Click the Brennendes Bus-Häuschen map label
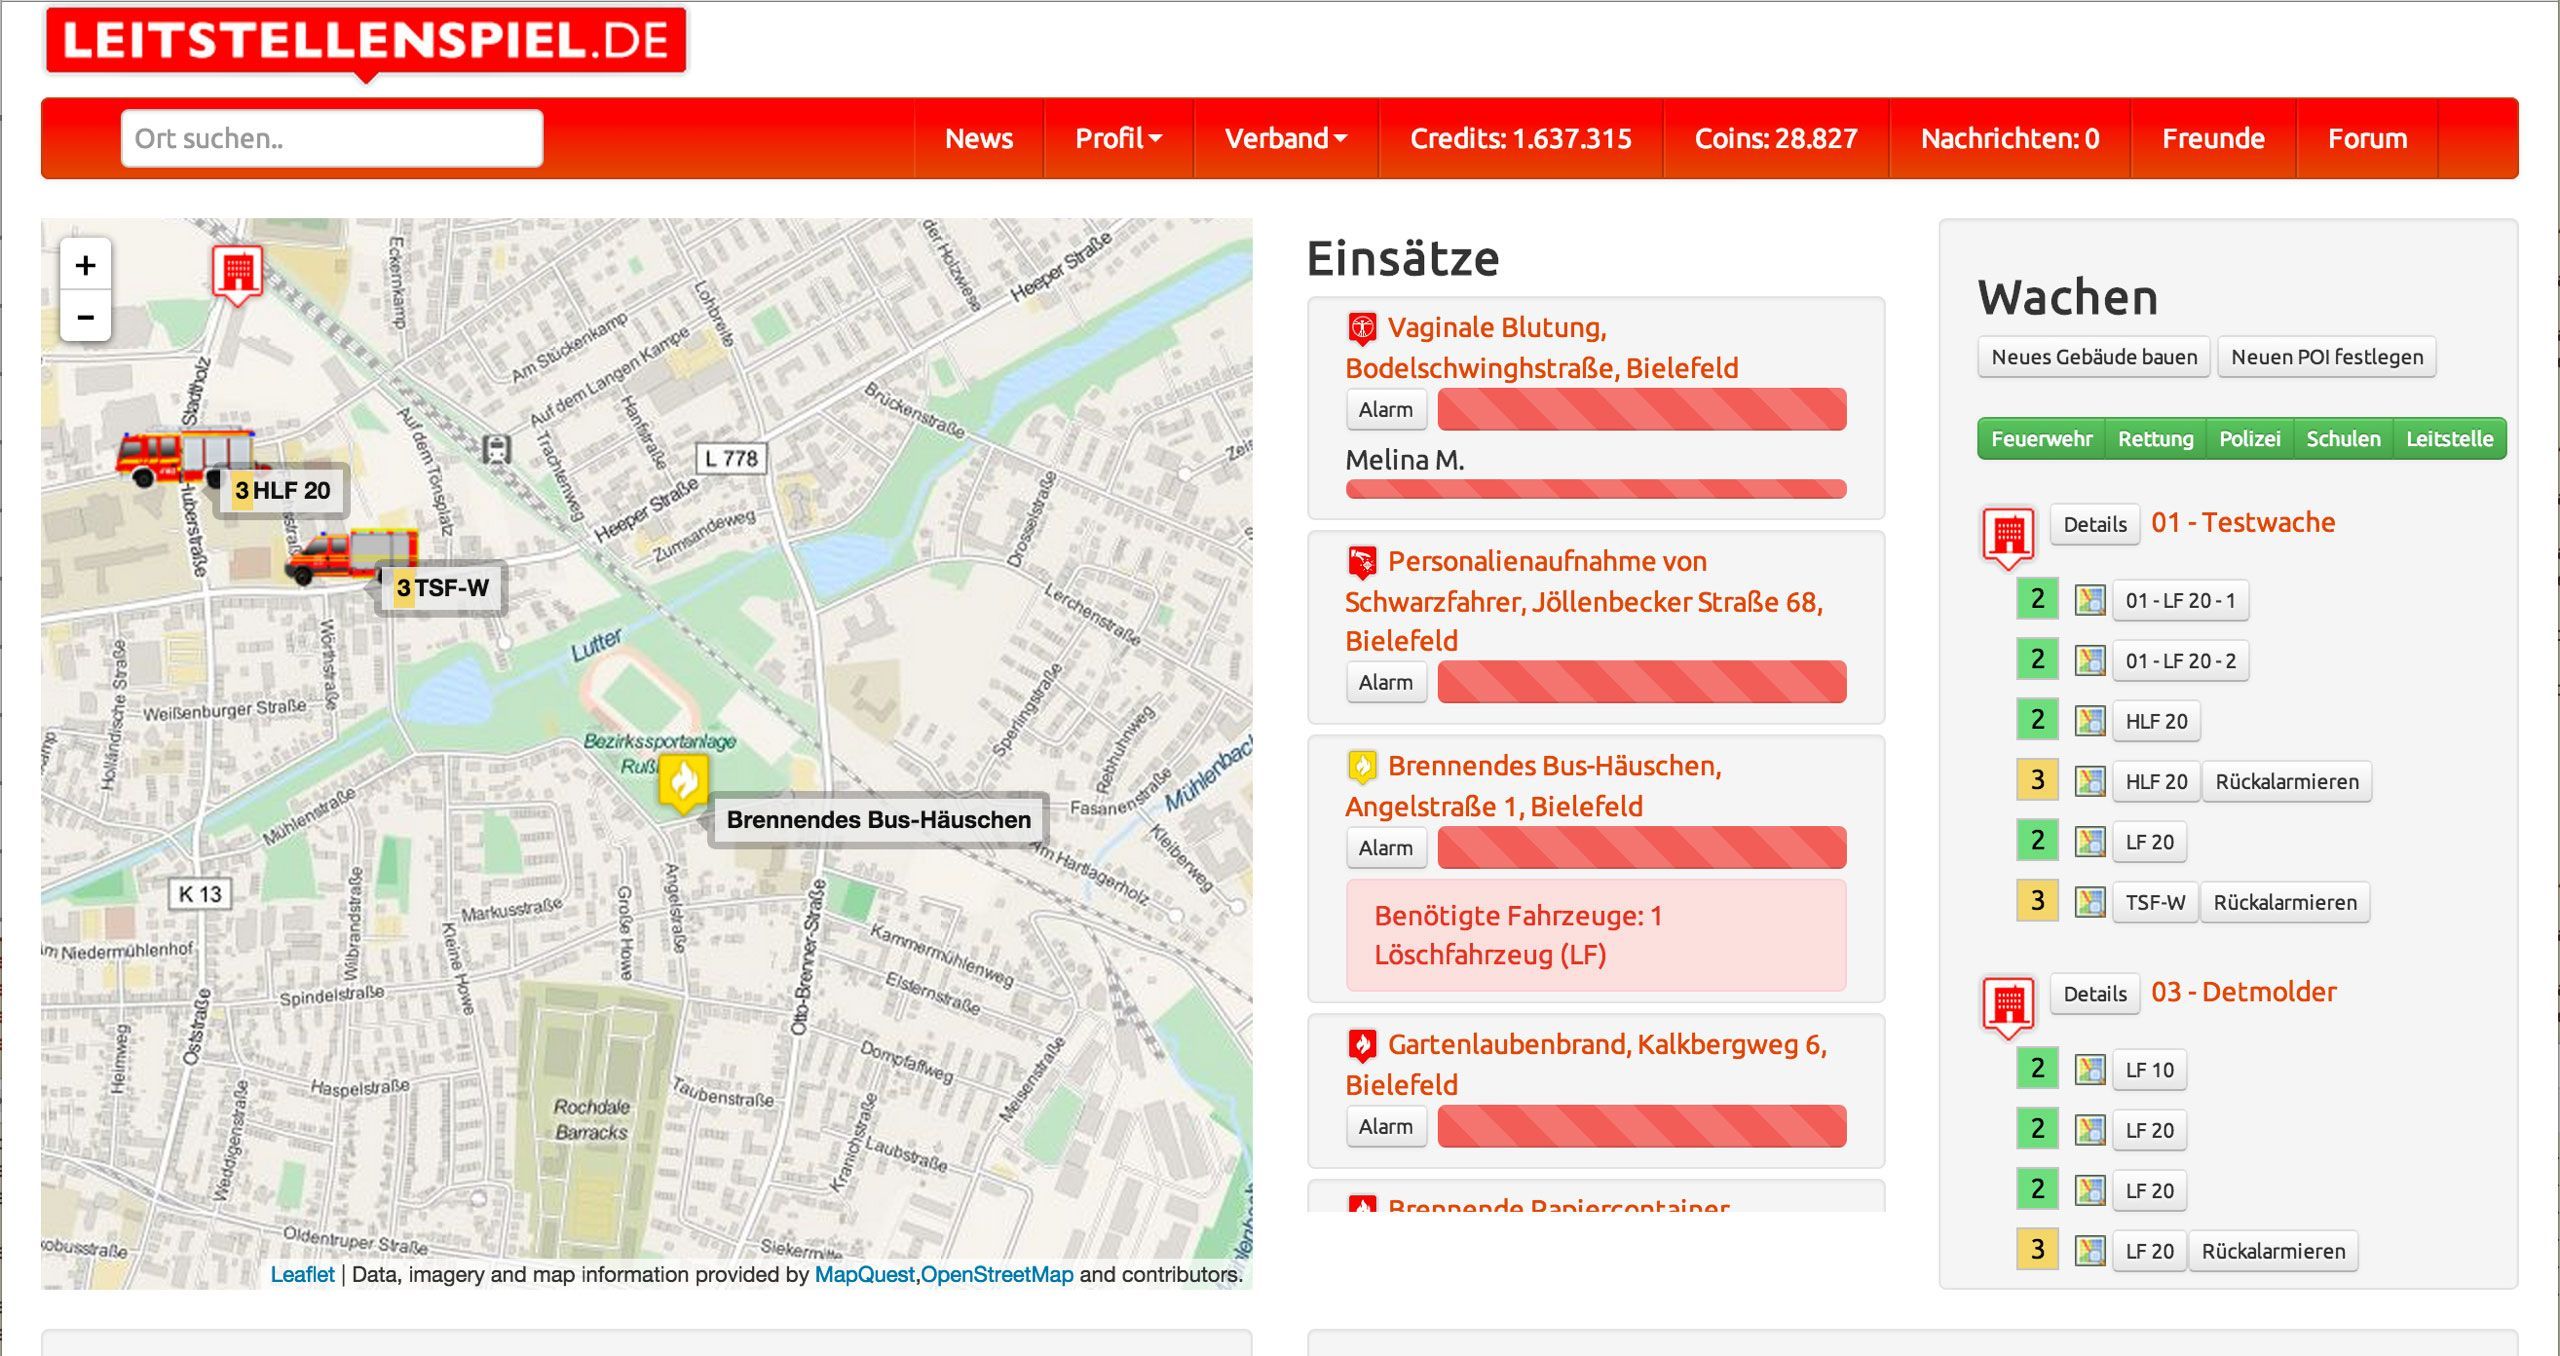 pyautogui.click(x=878, y=820)
